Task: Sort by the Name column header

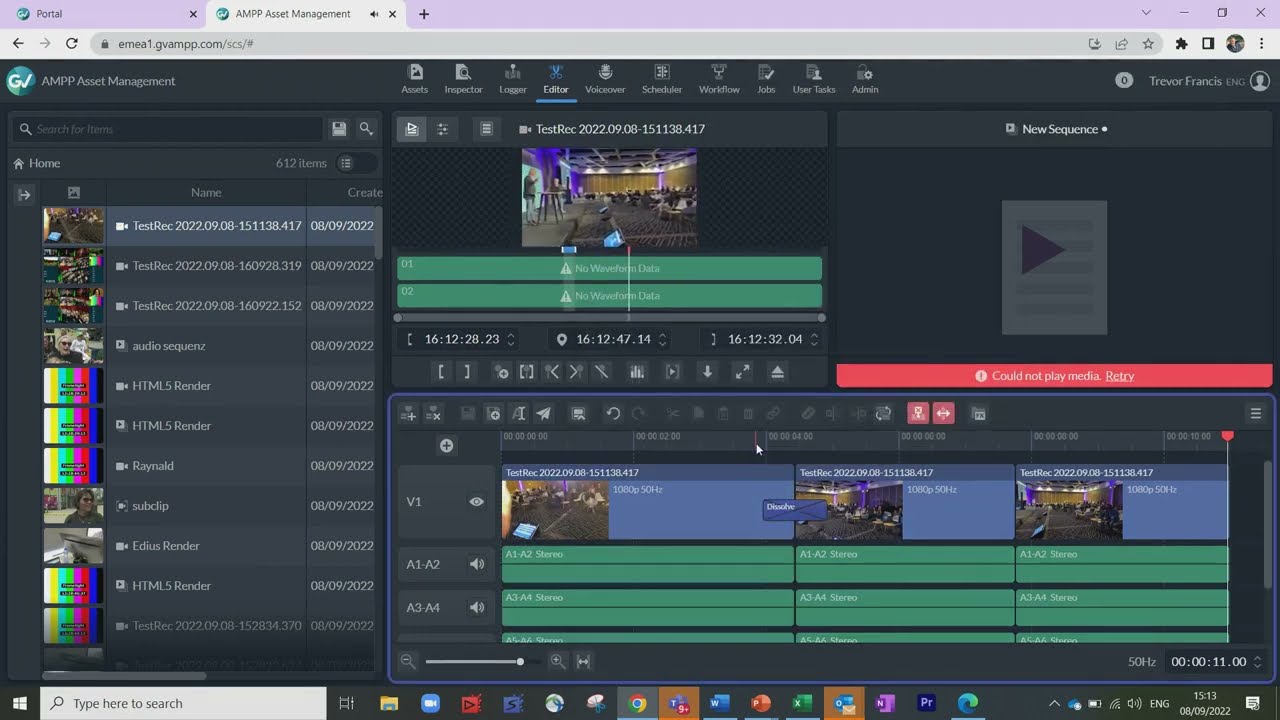Action: click(x=206, y=192)
